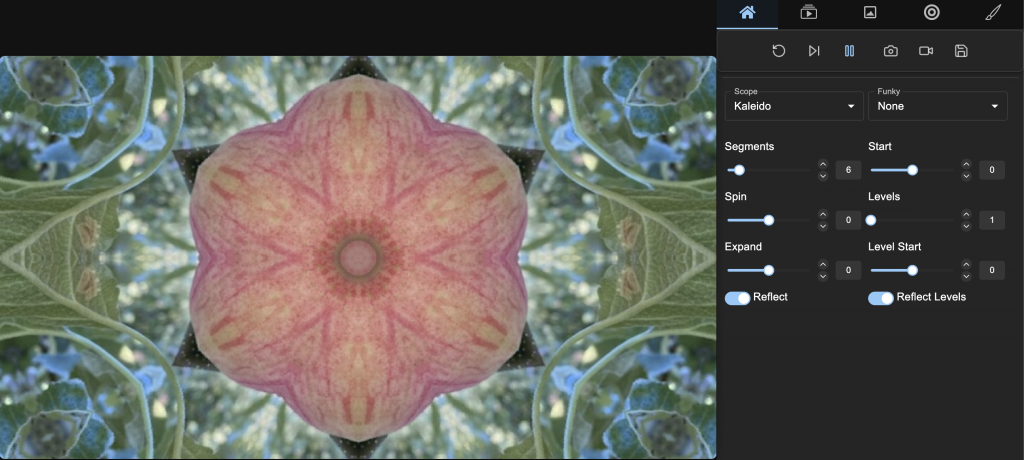Save using the floppy disk icon

click(x=961, y=51)
